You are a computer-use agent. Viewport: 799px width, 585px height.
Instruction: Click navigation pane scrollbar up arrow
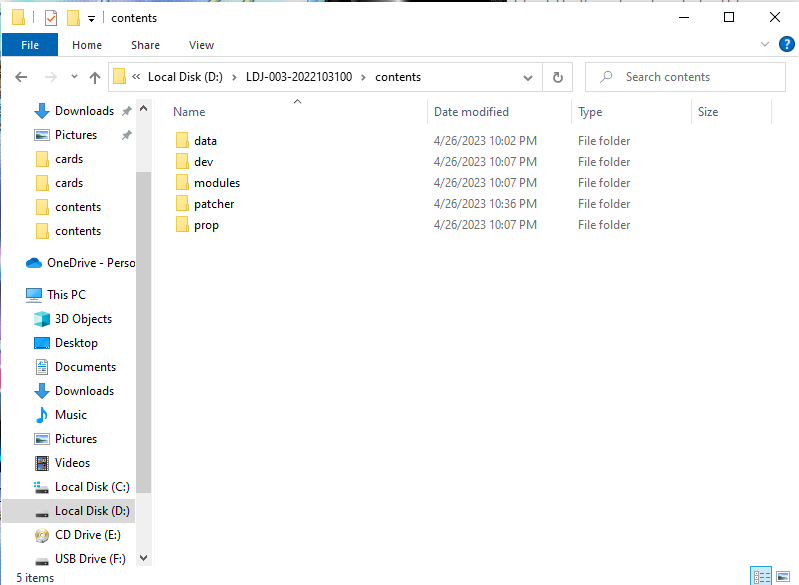(x=144, y=109)
